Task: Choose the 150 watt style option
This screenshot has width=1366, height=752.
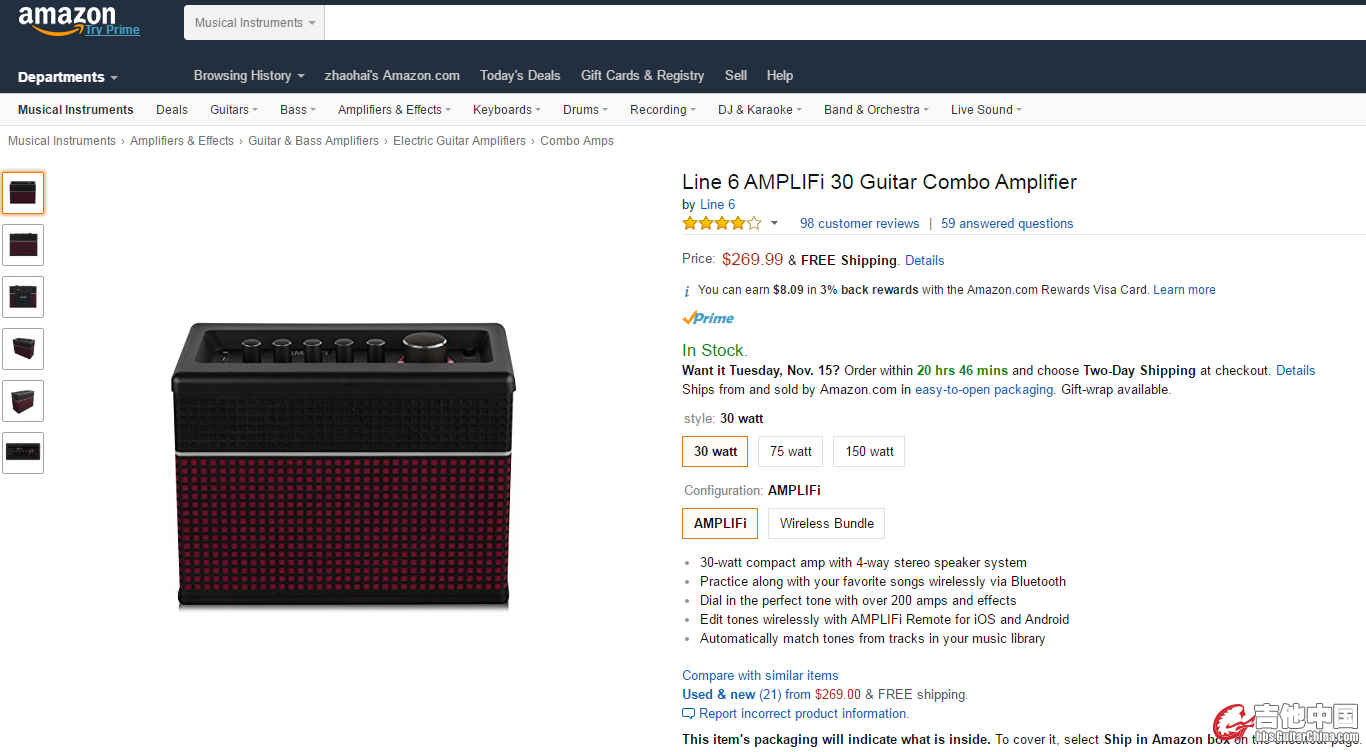Action: tap(869, 451)
